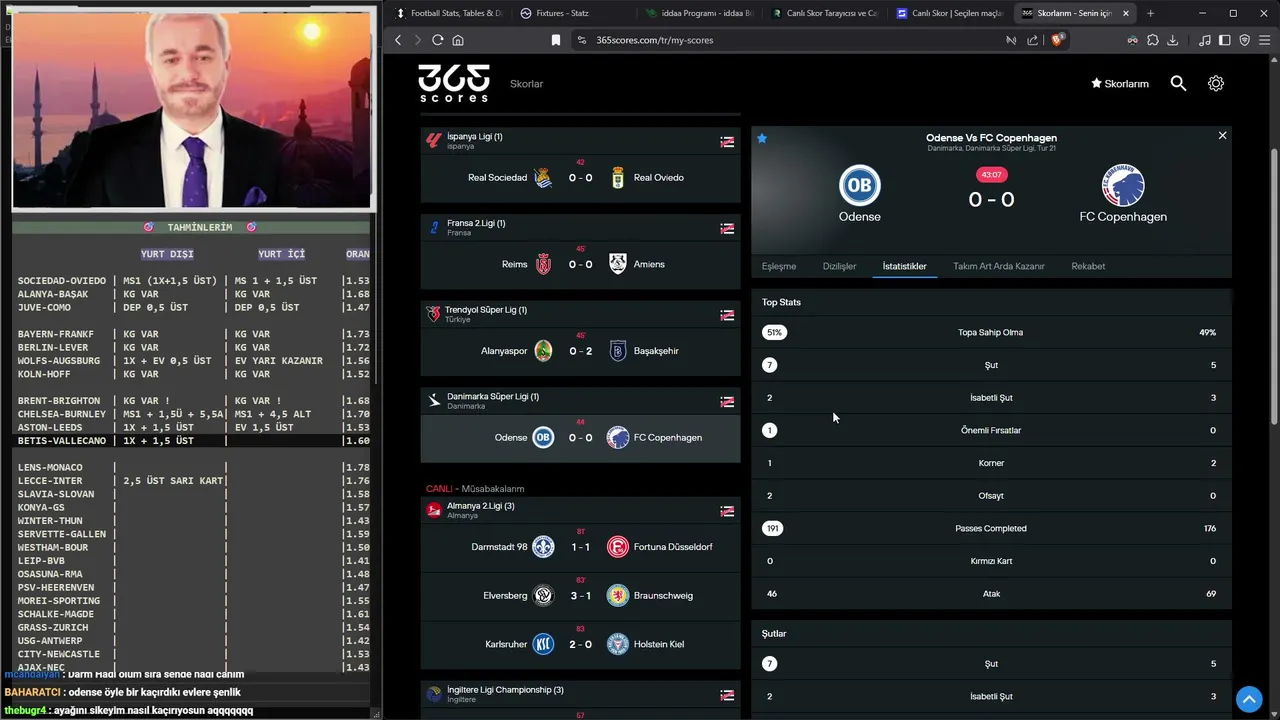This screenshot has height=720, width=1280.
Task: Unfavorite Odense vs FC Copenhagen blue star
Action: [x=762, y=138]
